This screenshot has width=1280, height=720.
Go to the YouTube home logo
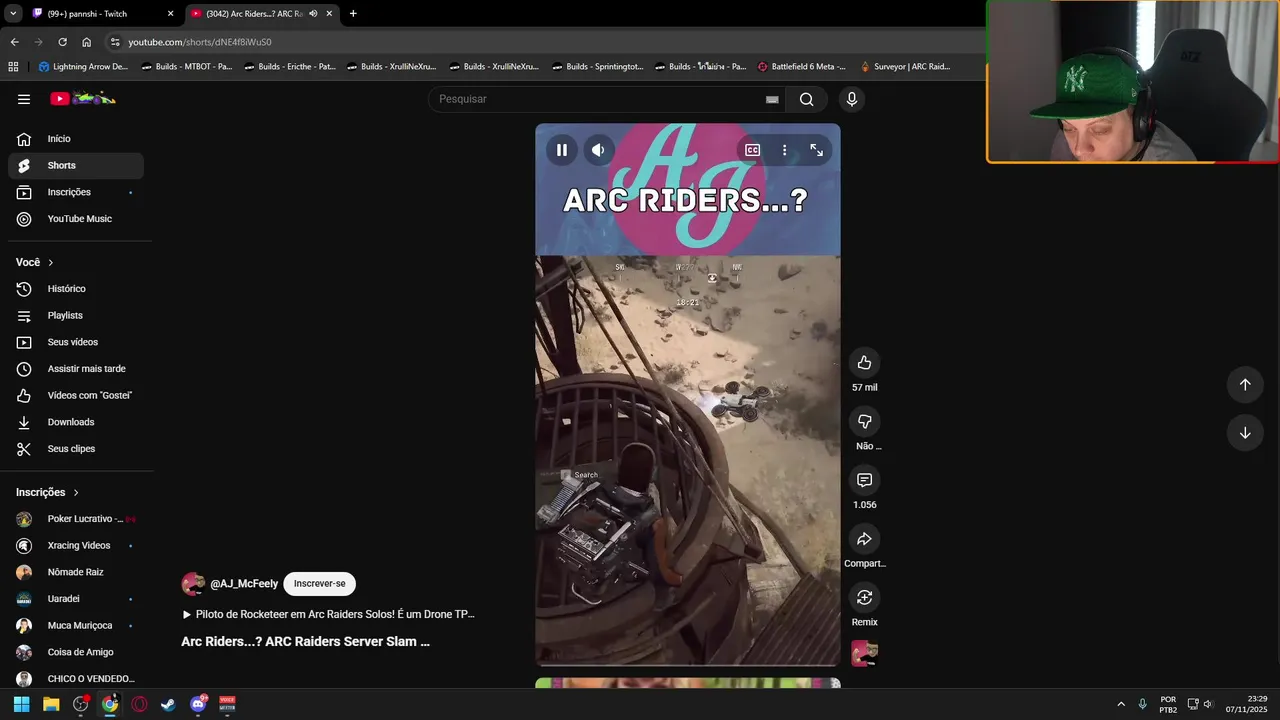point(83,99)
